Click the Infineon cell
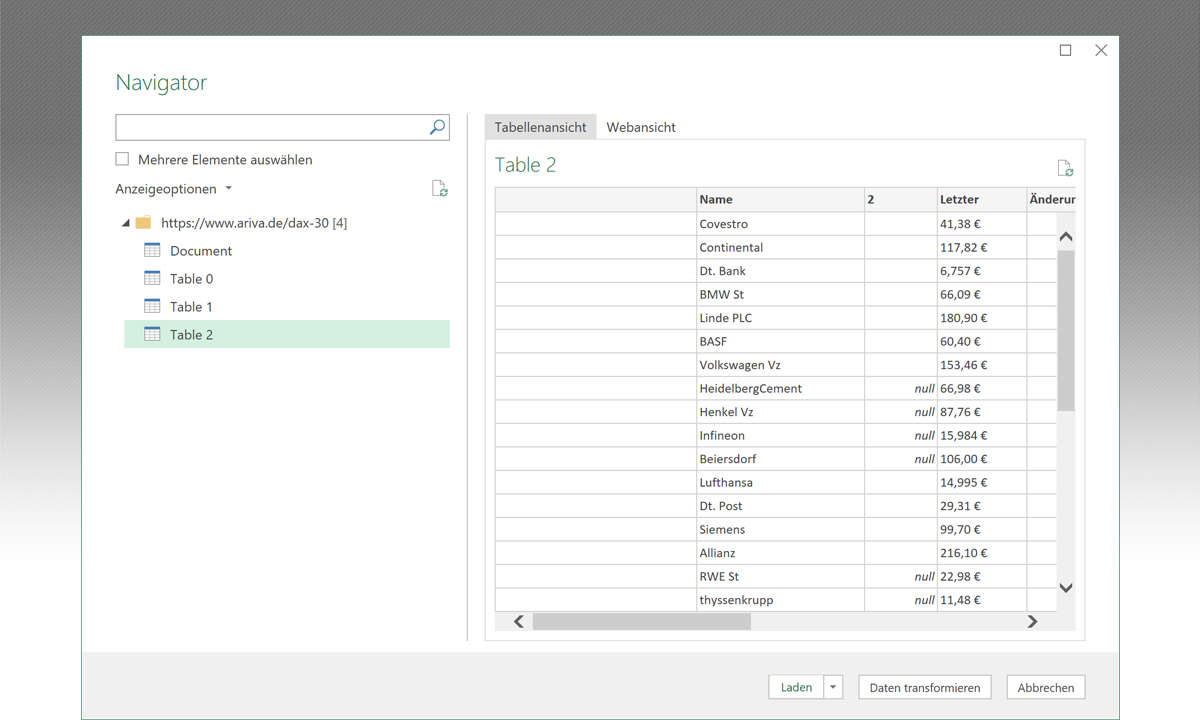 780,435
